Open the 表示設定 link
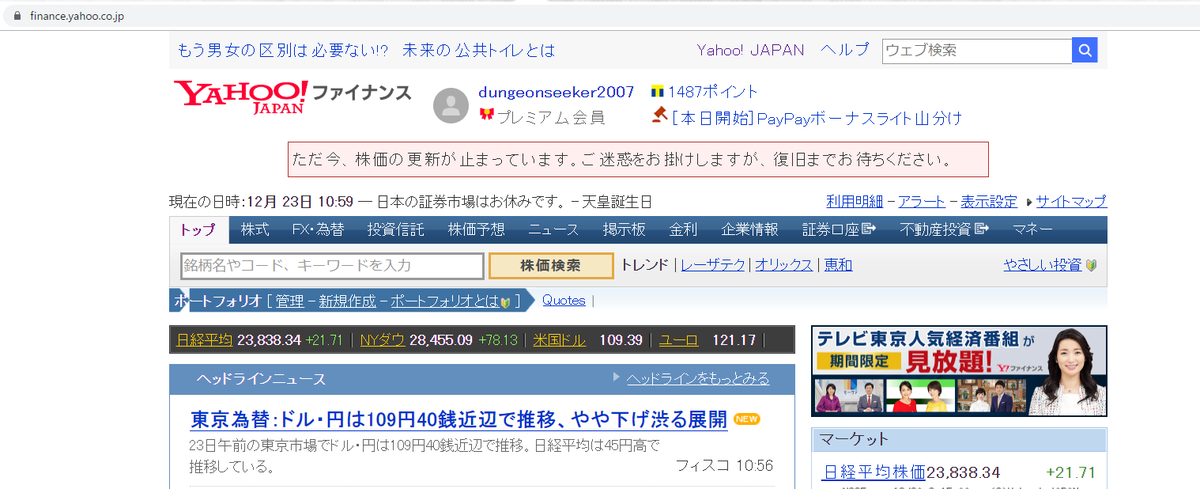The image size is (1200, 489). click(x=989, y=201)
